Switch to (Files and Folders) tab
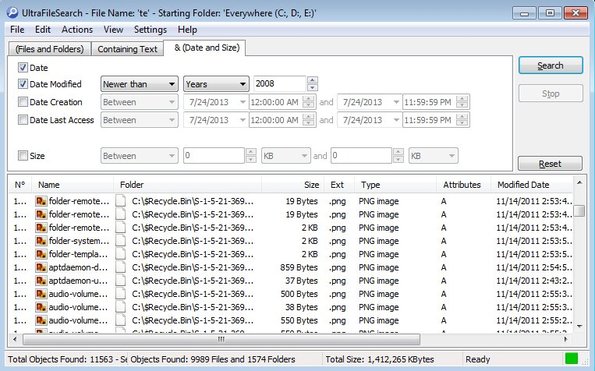The image size is (595, 371). click(50, 49)
